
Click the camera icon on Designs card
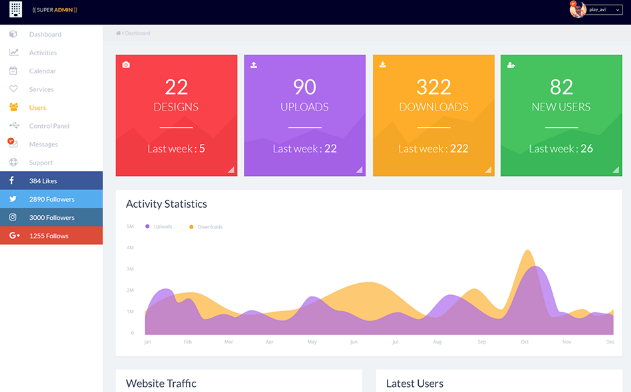[126, 64]
